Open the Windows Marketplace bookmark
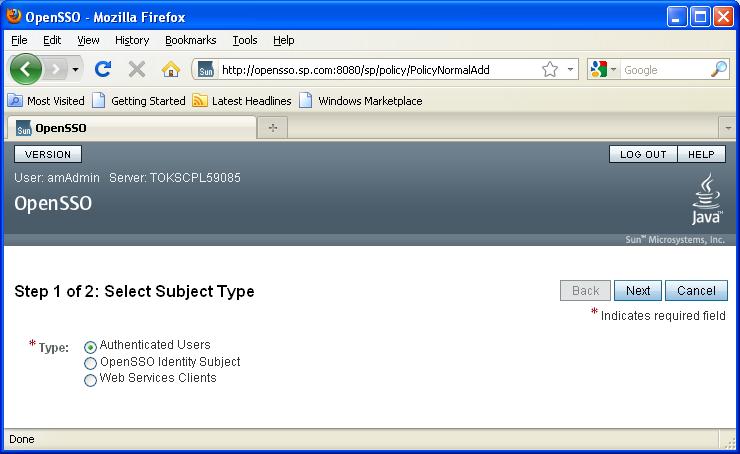Screen dimensions: 740x454 [361, 101]
